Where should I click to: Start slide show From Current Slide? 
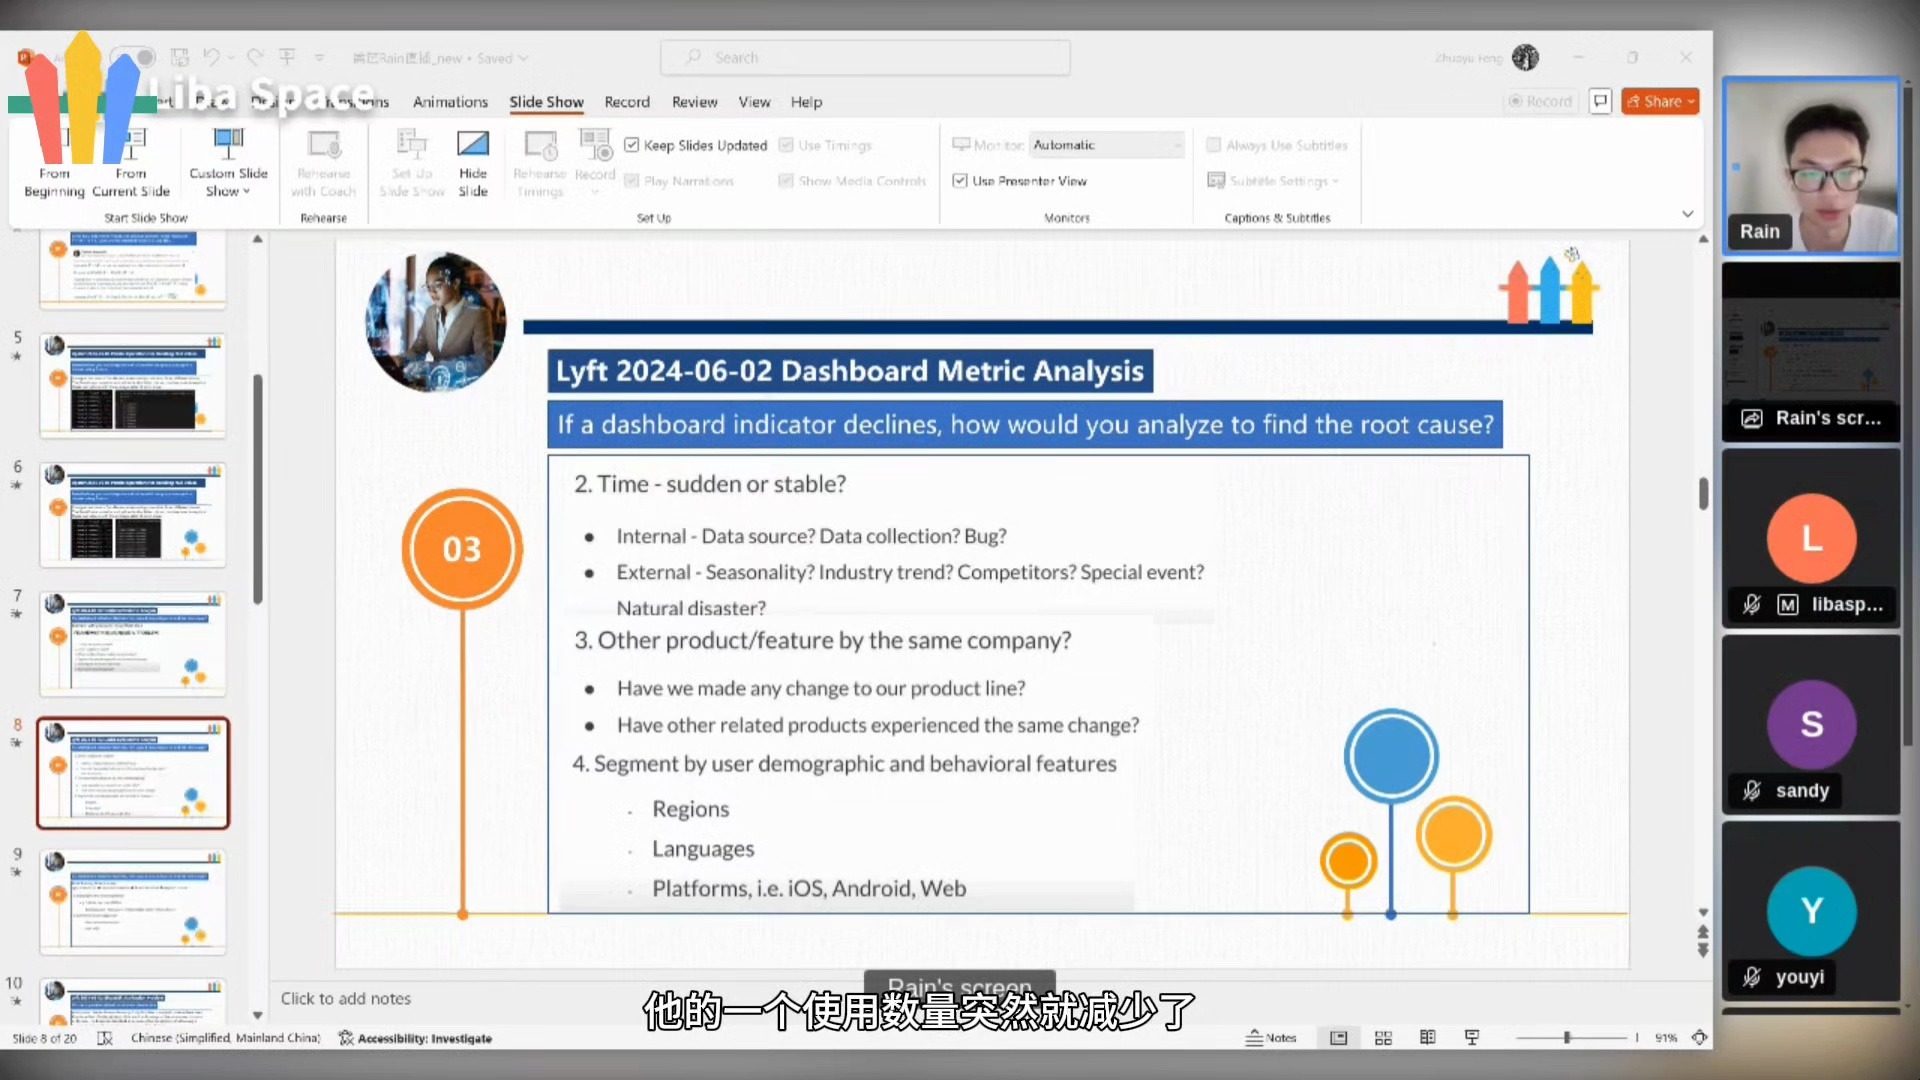pyautogui.click(x=131, y=163)
